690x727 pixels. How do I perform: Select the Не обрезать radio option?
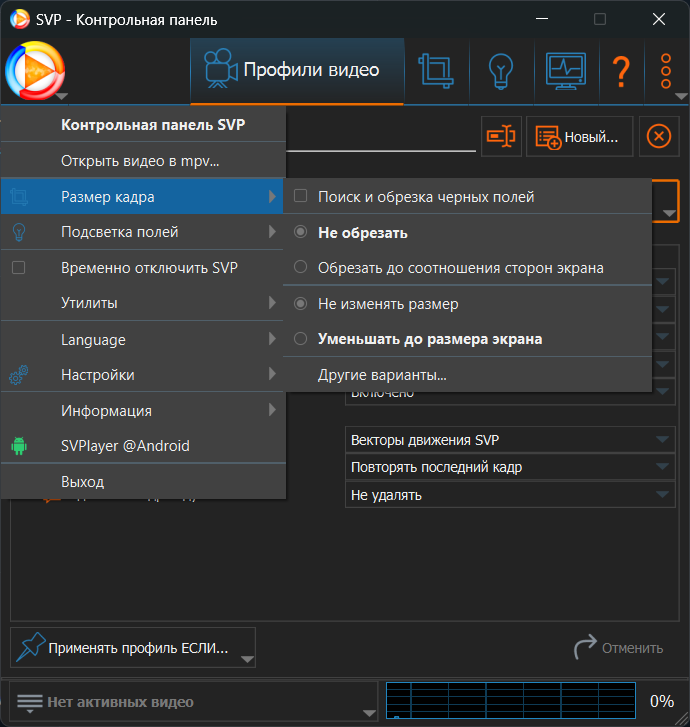coord(300,232)
